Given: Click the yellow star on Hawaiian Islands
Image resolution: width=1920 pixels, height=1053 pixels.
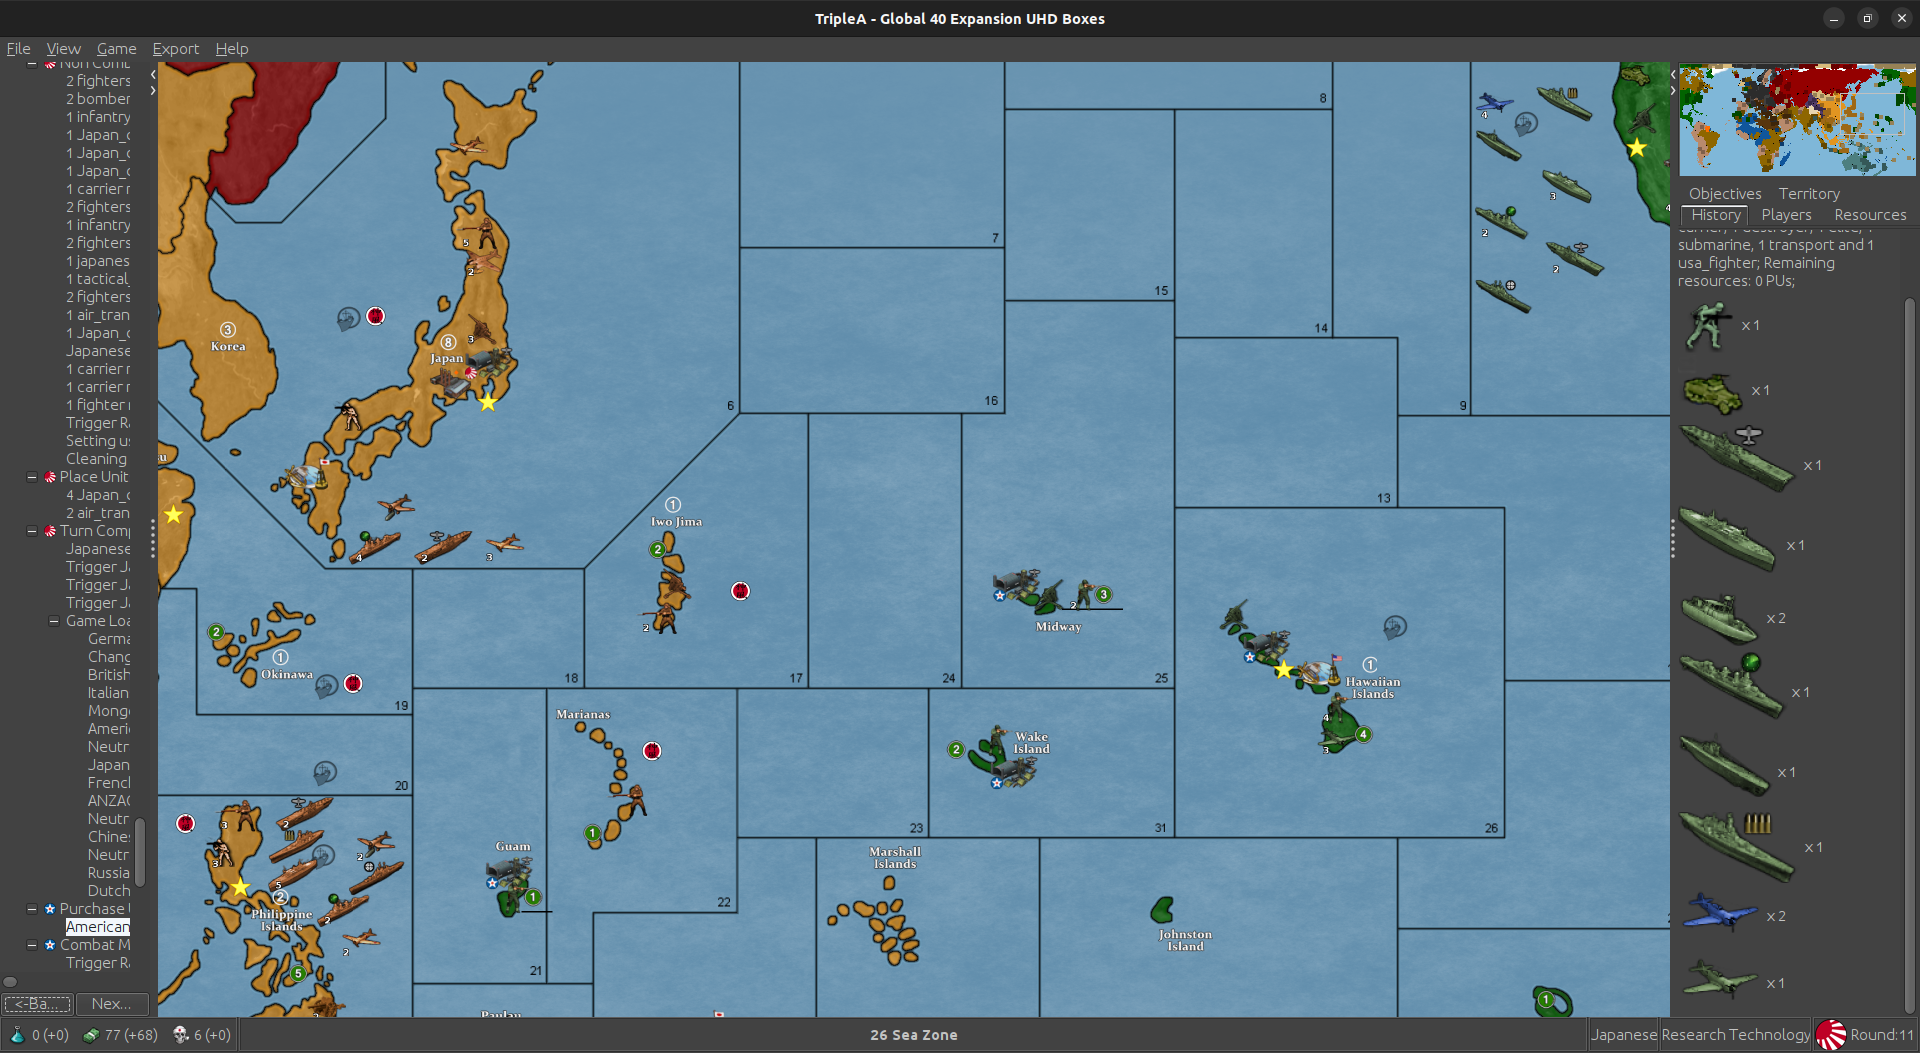Looking at the screenshot, I should coord(1284,670).
